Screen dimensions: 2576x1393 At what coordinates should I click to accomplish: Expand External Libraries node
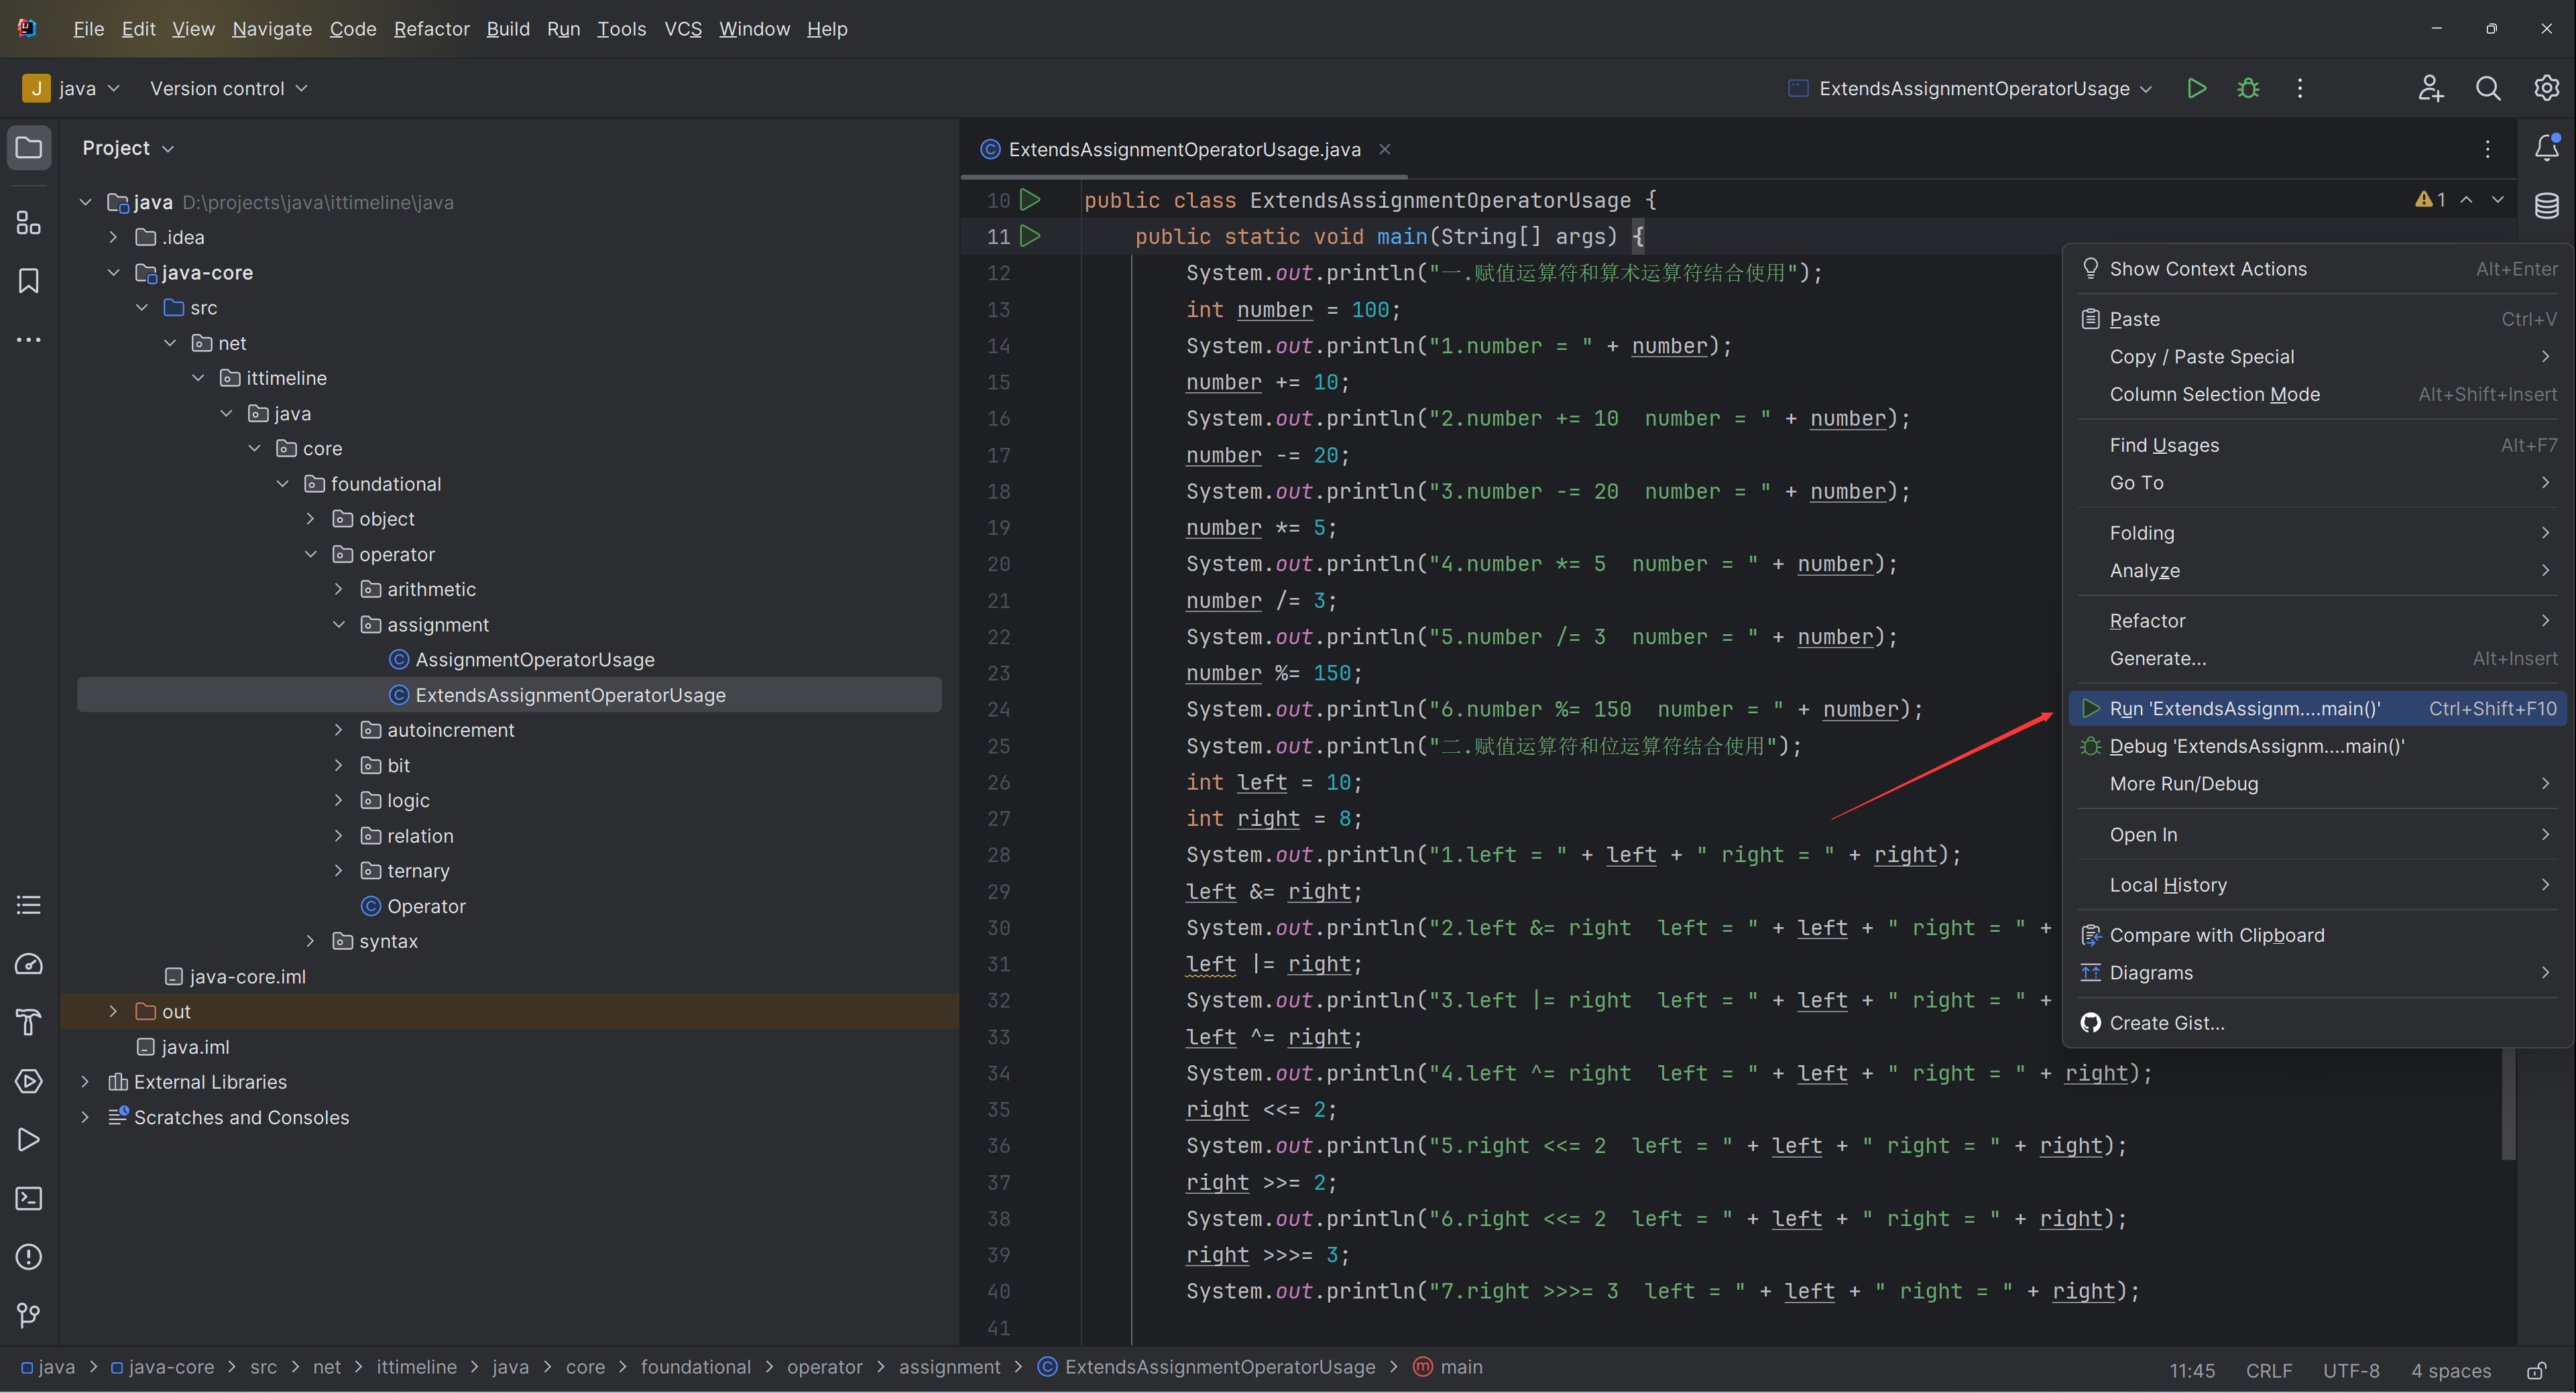[85, 1082]
